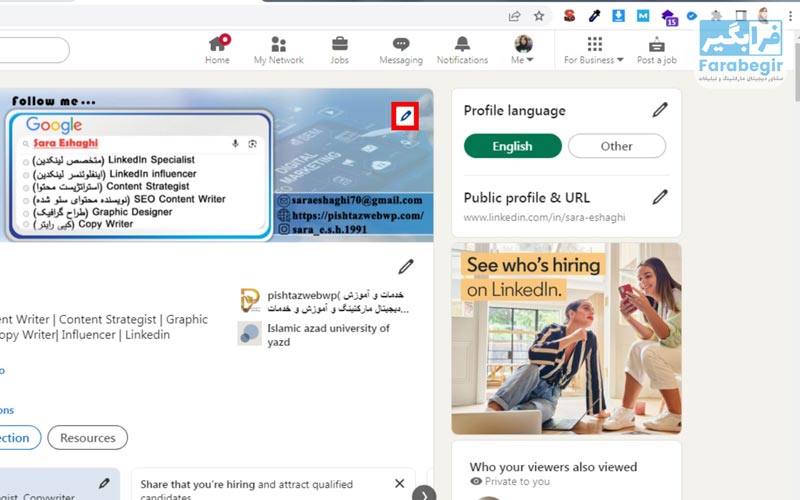Bookmark this page with star icon

(539, 16)
